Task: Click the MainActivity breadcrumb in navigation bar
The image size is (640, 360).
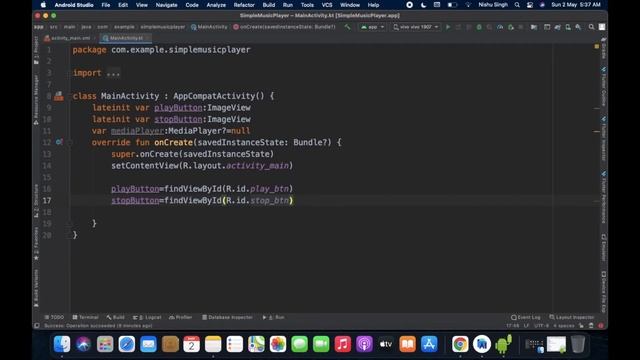Action: coord(209,27)
